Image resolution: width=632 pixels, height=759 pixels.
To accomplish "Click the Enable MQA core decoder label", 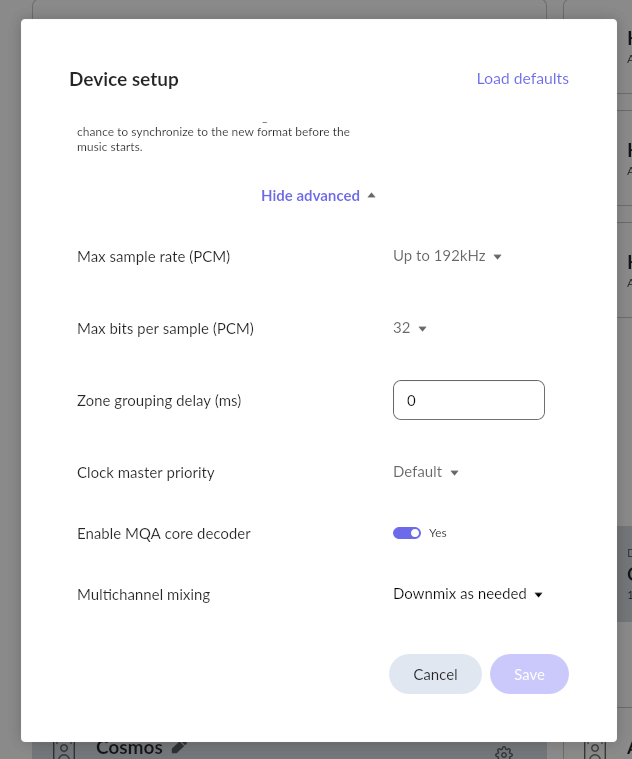I will [x=164, y=533].
